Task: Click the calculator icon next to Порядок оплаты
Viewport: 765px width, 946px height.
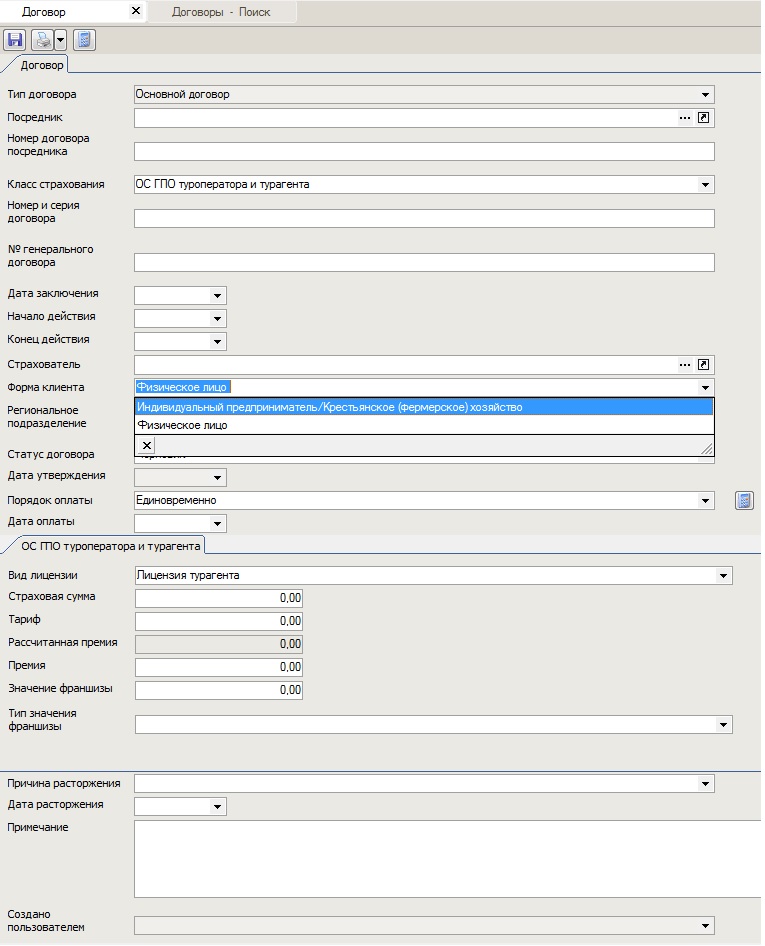Action: (x=743, y=500)
